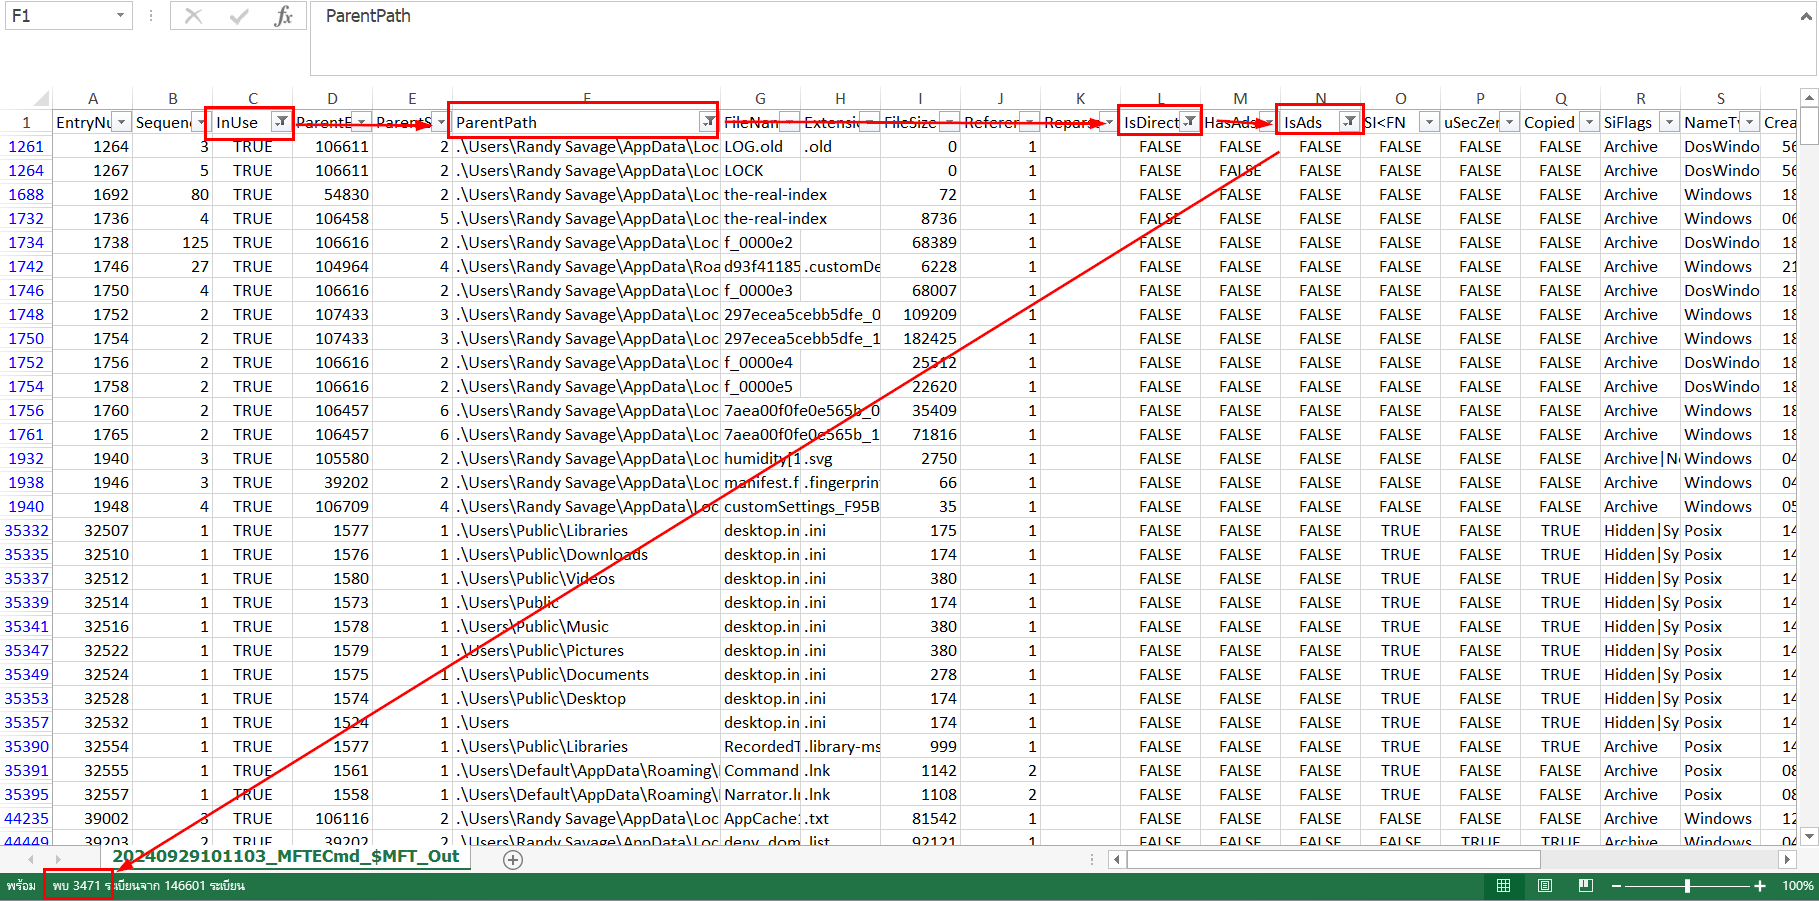
Task: Open the active IsDirectory filter button
Action: click(1189, 122)
